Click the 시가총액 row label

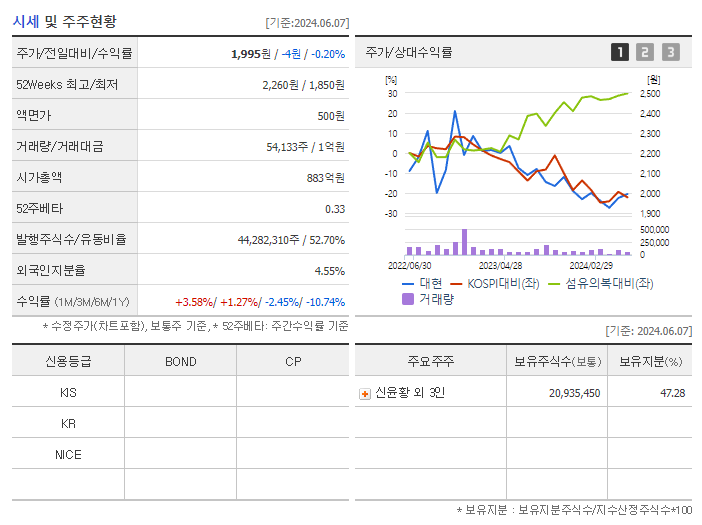pos(39,177)
